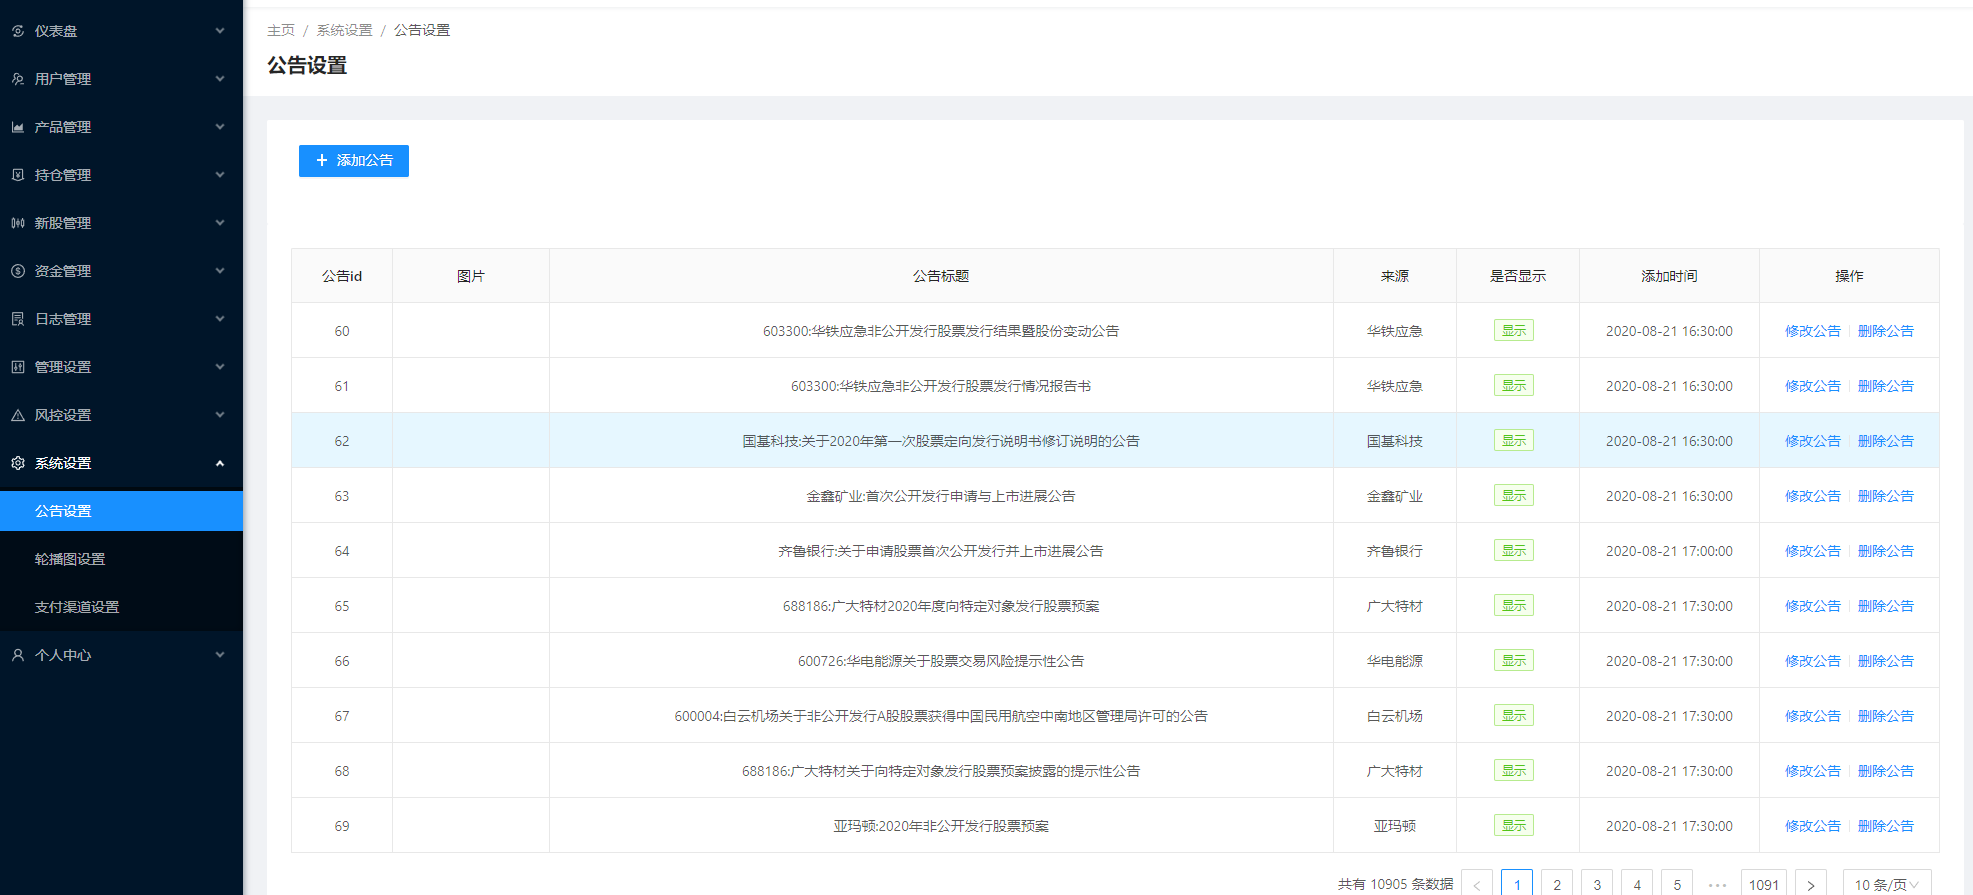Toggle the 显示 tag for announcement 69
1973x895 pixels.
(1513, 826)
